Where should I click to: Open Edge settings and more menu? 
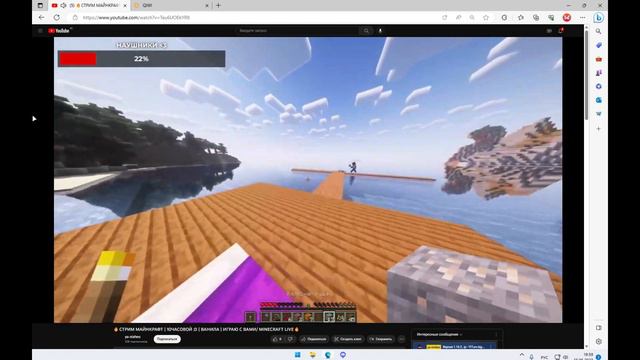(582, 18)
